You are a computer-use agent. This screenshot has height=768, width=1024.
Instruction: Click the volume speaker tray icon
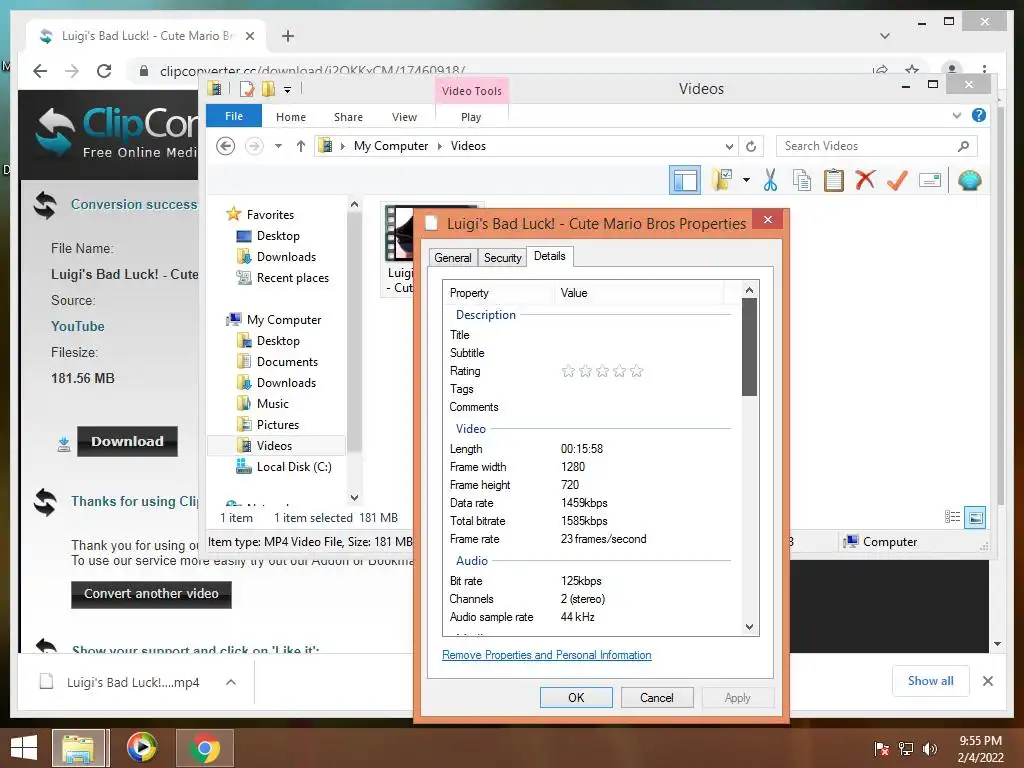coord(929,749)
